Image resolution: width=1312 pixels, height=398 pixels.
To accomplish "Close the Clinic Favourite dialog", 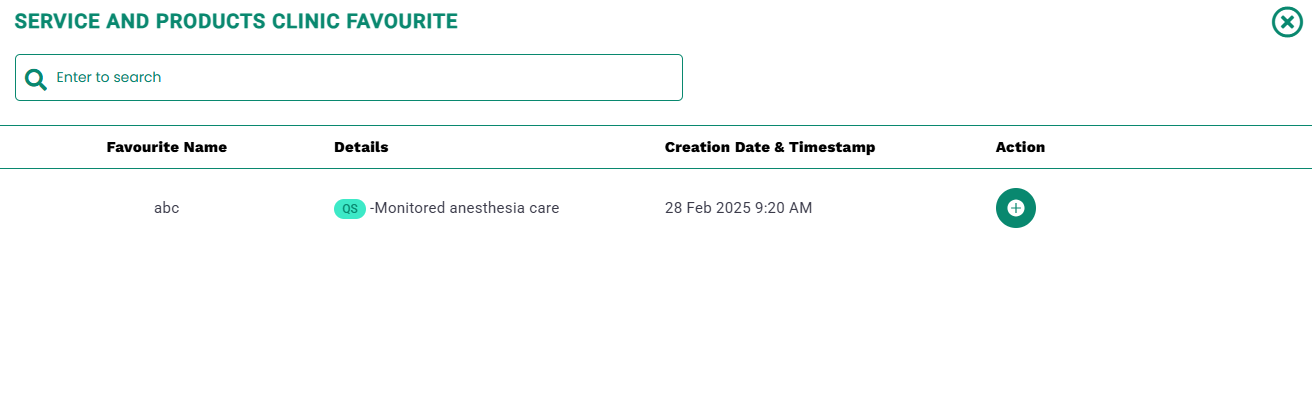I will pos(1287,22).
